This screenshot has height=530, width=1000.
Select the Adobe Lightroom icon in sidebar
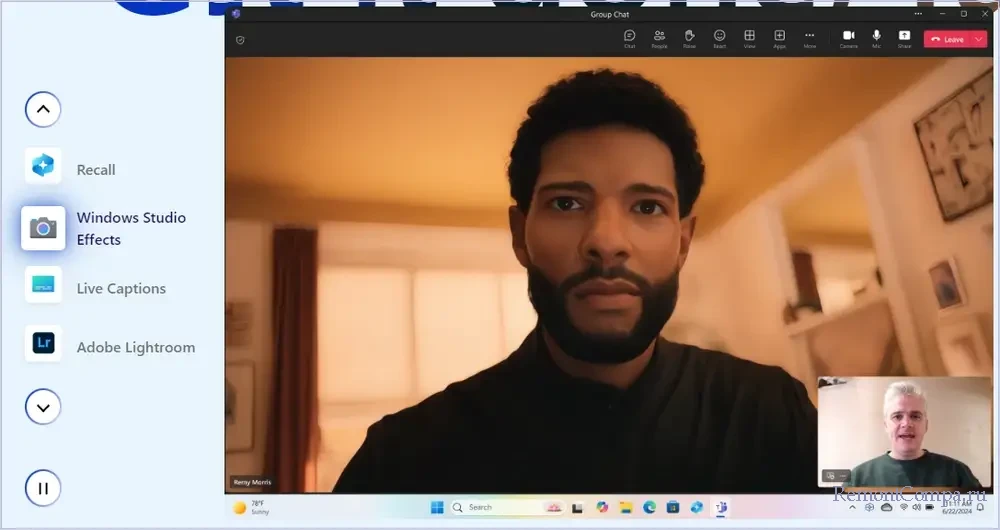click(x=43, y=343)
